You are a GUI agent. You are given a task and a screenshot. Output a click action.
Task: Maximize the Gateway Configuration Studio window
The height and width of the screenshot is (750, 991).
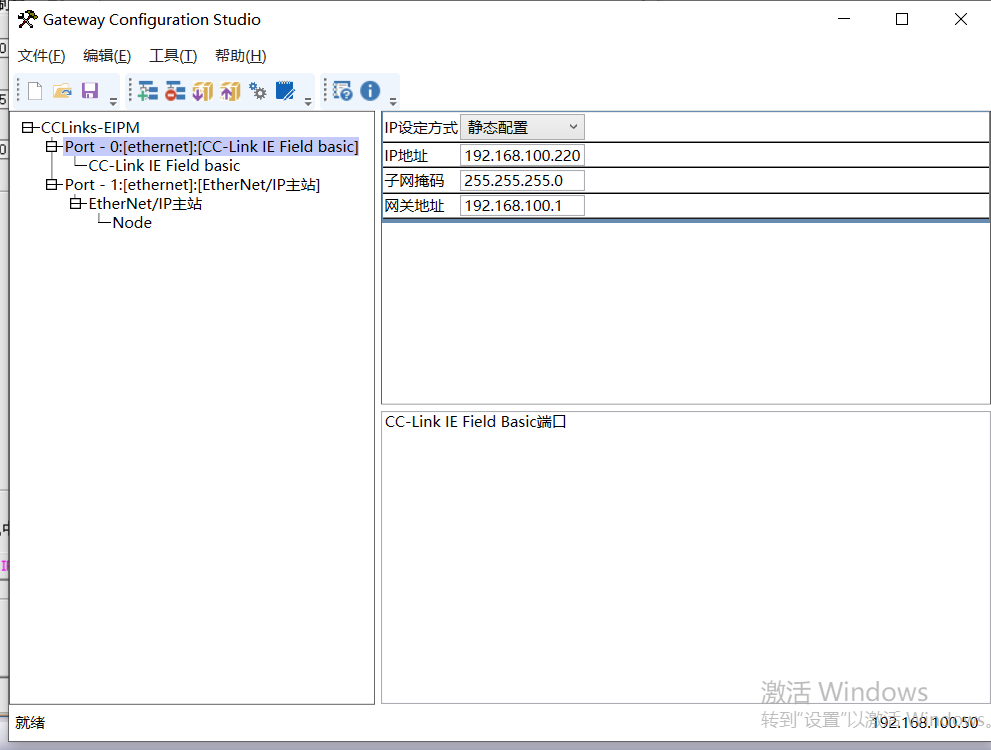click(902, 20)
